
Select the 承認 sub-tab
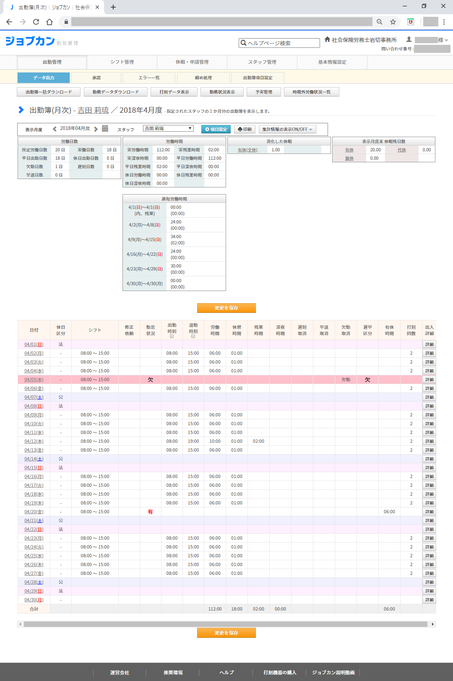tap(96, 78)
